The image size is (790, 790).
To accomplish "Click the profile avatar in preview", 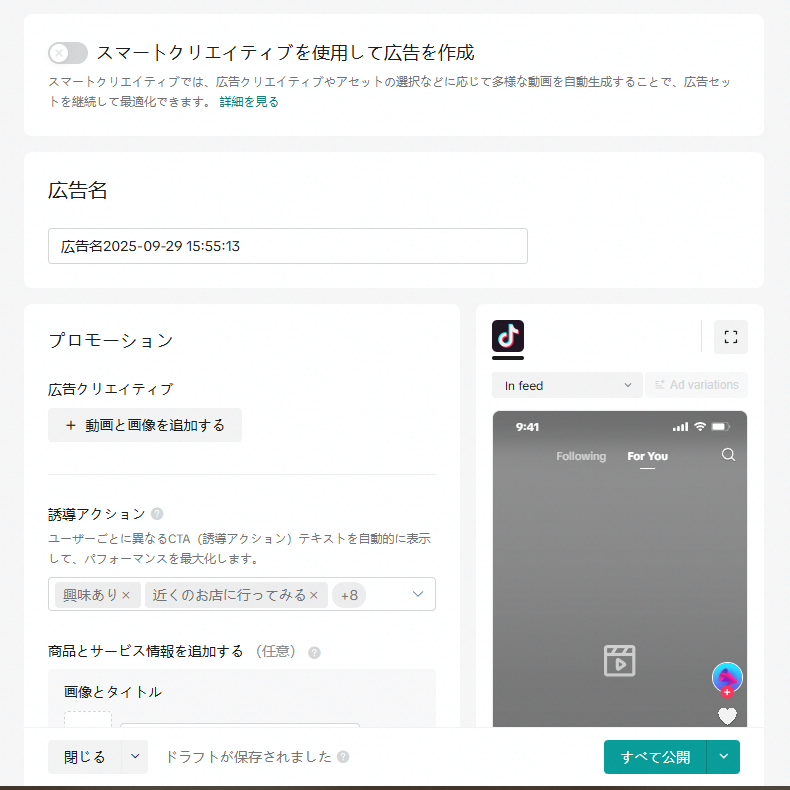I will [x=727, y=677].
